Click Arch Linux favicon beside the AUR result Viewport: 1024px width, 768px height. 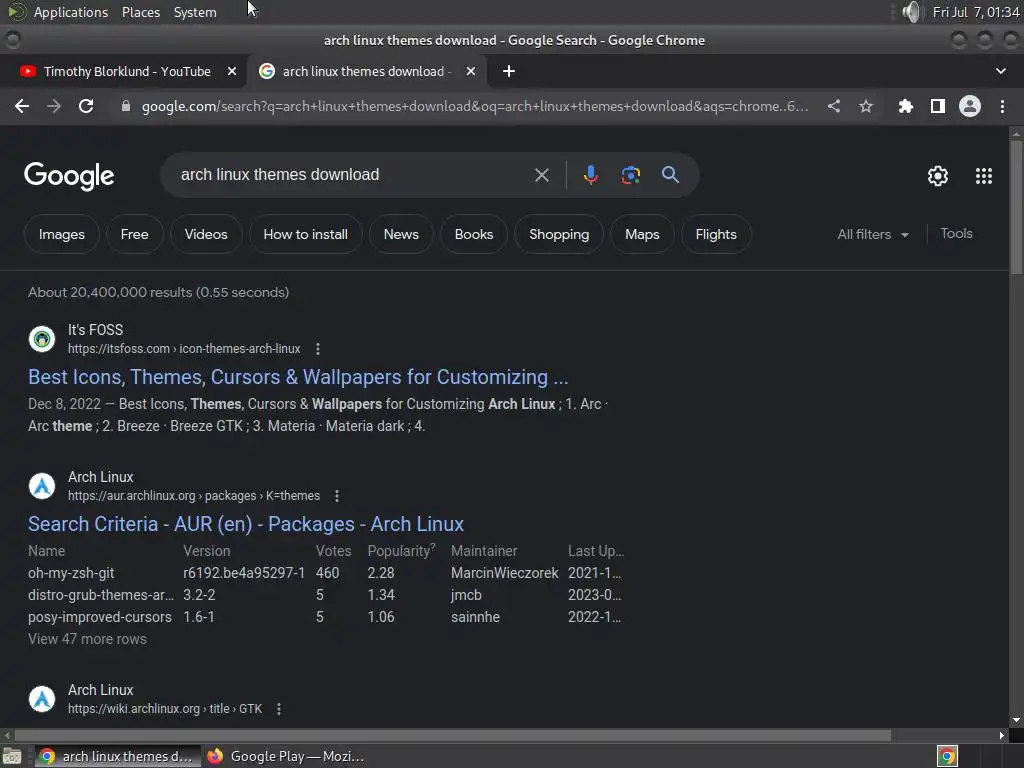click(x=42, y=486)
